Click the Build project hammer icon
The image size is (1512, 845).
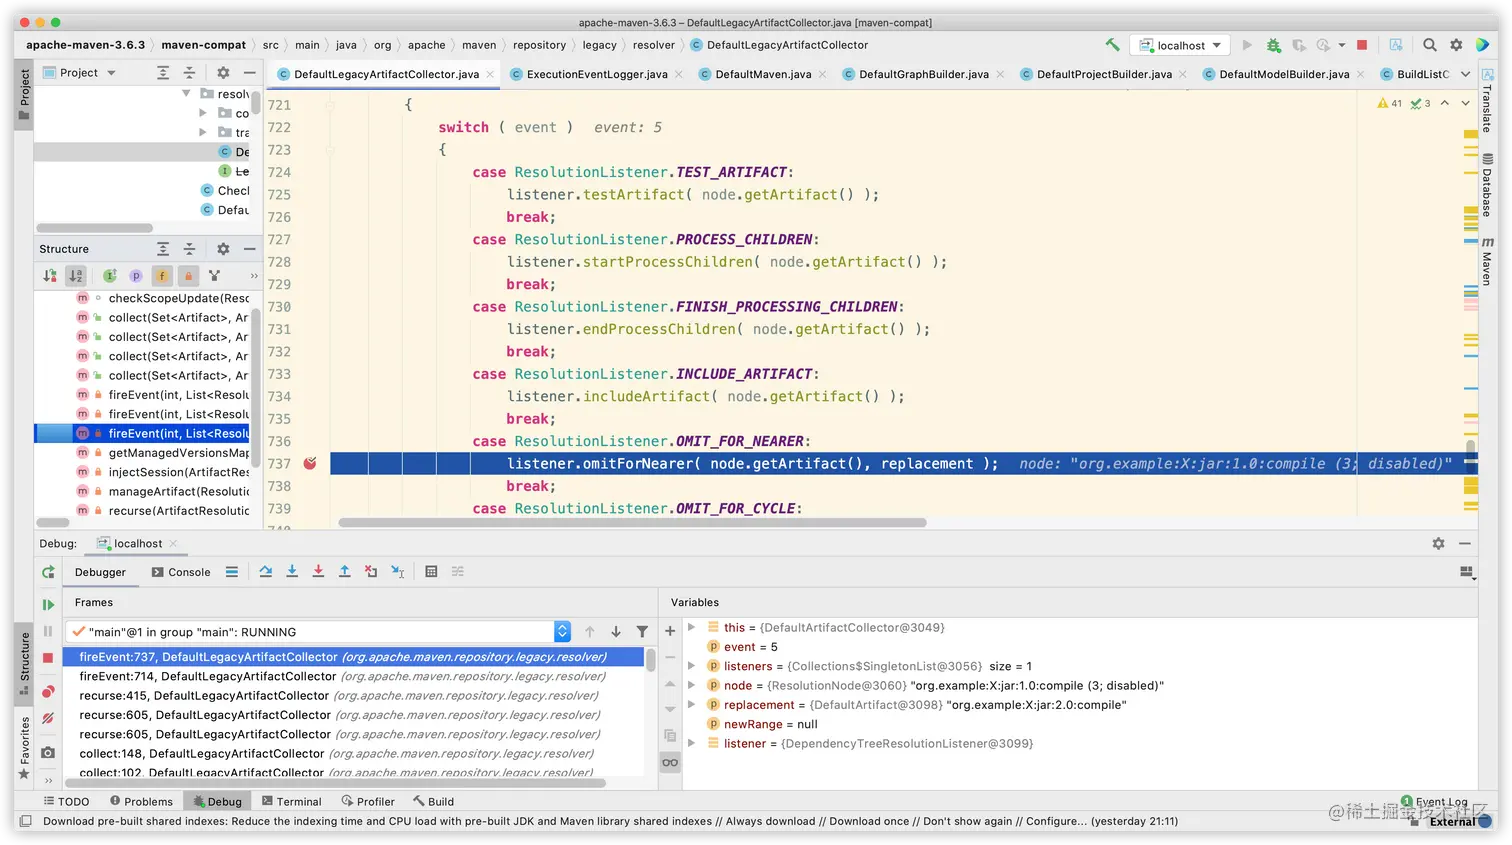click(x=1112, y=45)
